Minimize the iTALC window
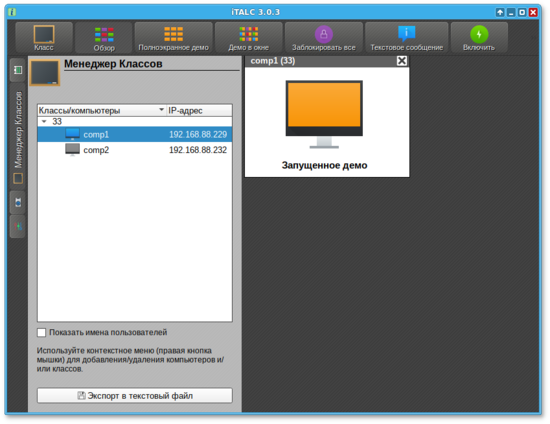This screenshot has height=424, width=550. (511, 13)
